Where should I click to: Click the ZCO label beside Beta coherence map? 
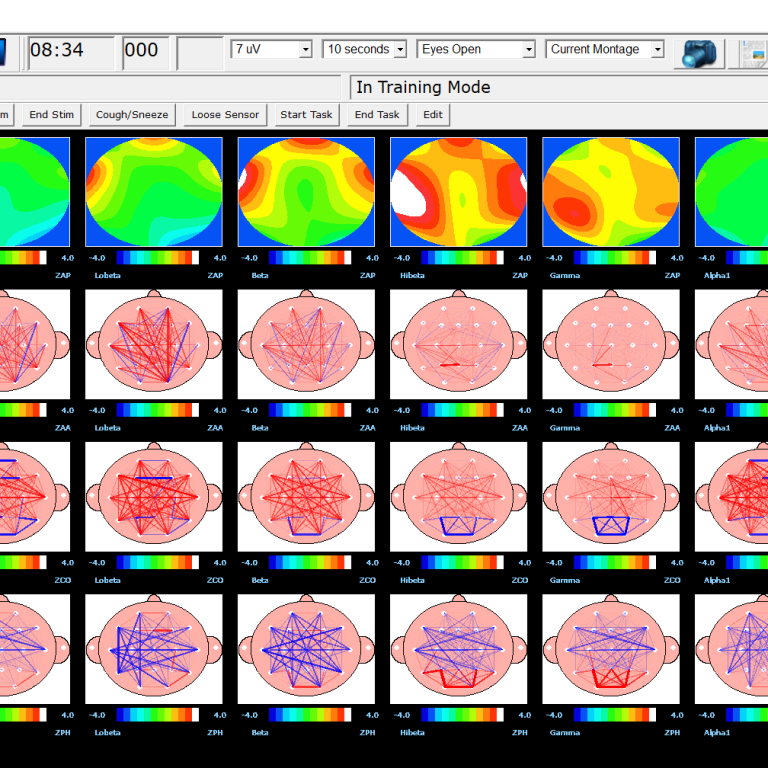pyautogui.click(x=367, y=580)
